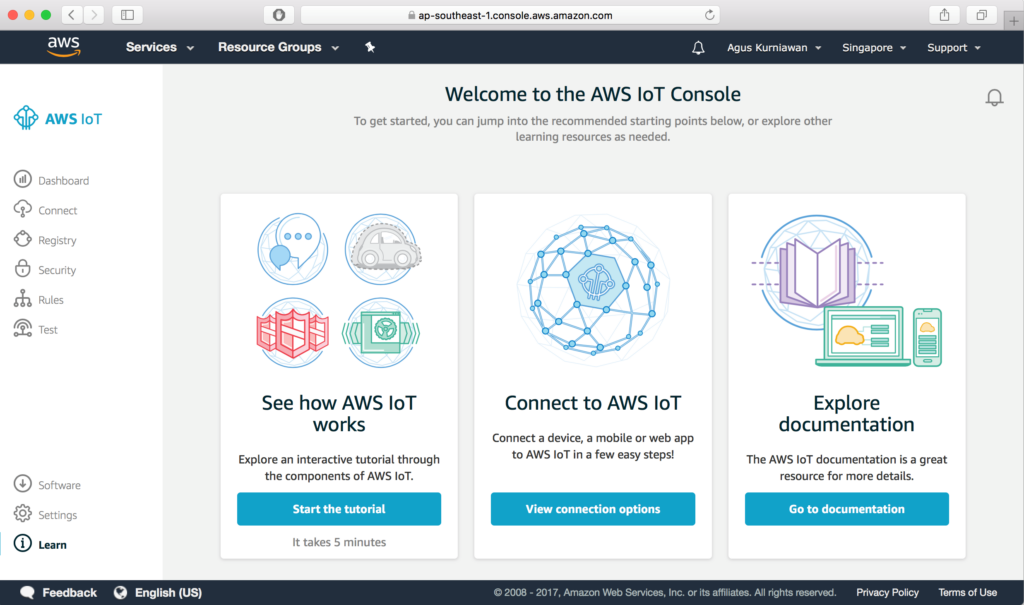Open the Privacy Policy link

tap(887, 592)
